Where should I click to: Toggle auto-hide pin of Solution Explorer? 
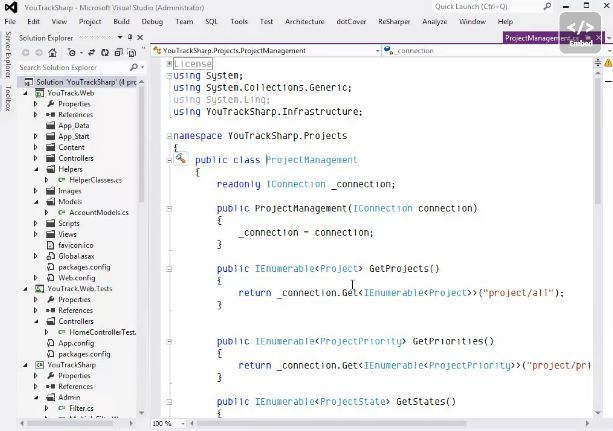point(130,38)
